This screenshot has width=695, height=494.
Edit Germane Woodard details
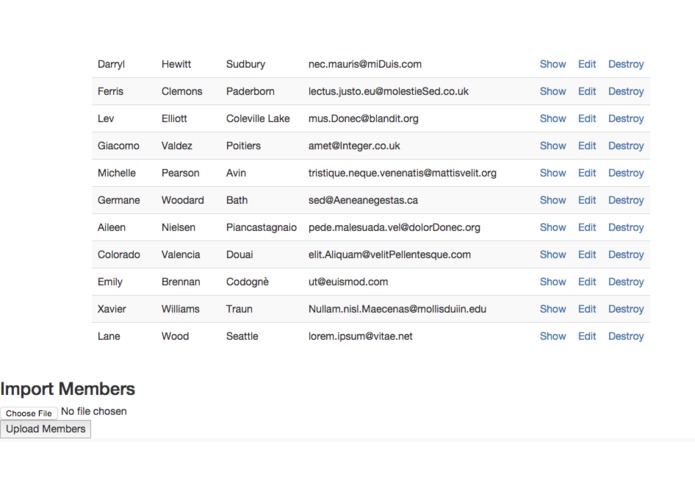pos(587,200)
